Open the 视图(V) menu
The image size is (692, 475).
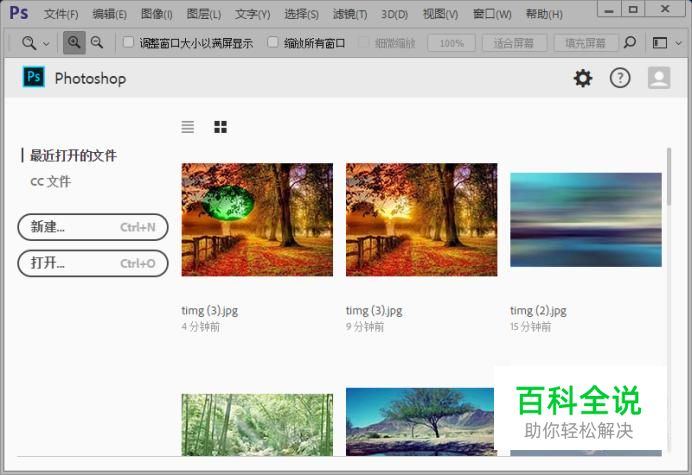pyautogui.click(x=440, y=14)
